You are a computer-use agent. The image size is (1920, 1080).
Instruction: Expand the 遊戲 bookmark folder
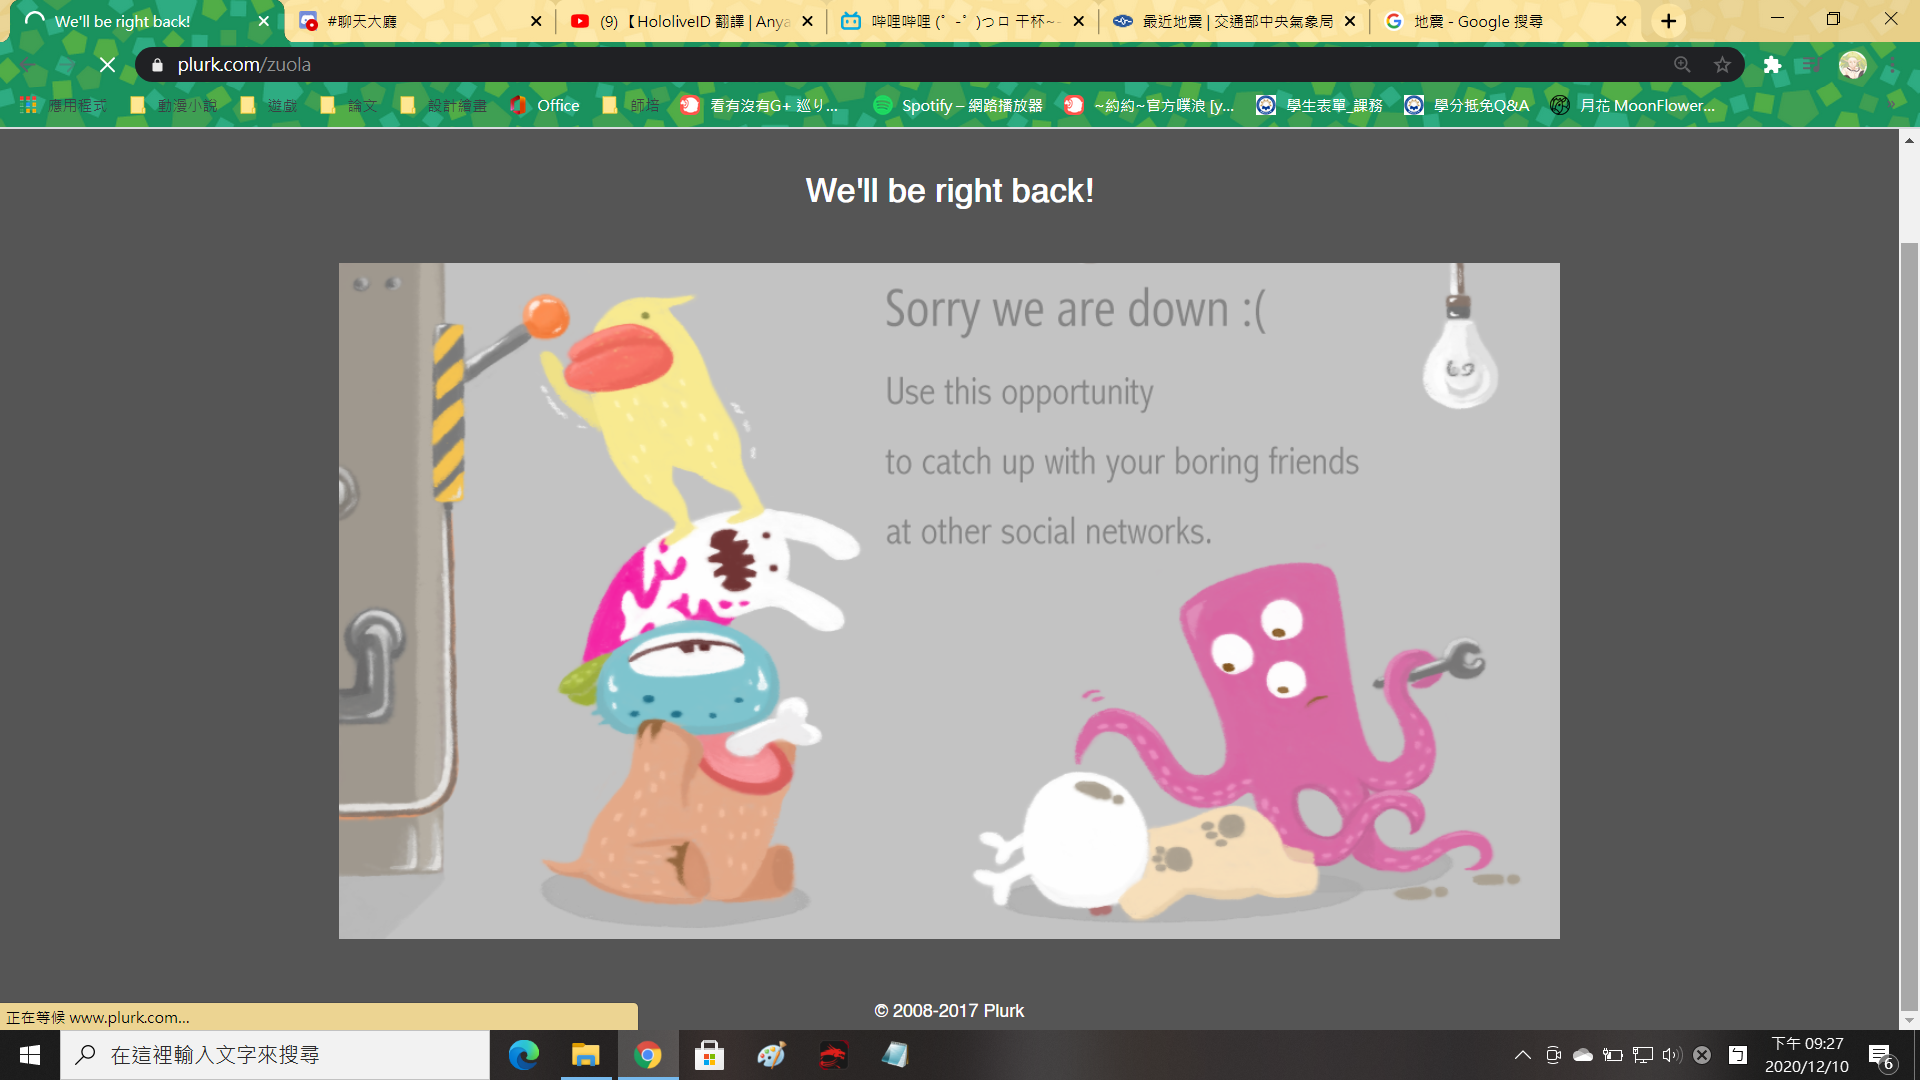pos(269,105)
